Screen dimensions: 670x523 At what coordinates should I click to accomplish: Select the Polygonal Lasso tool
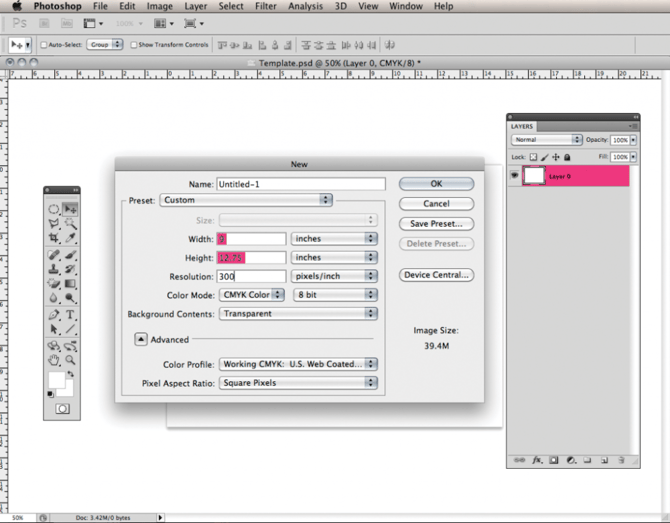[53, 223]
